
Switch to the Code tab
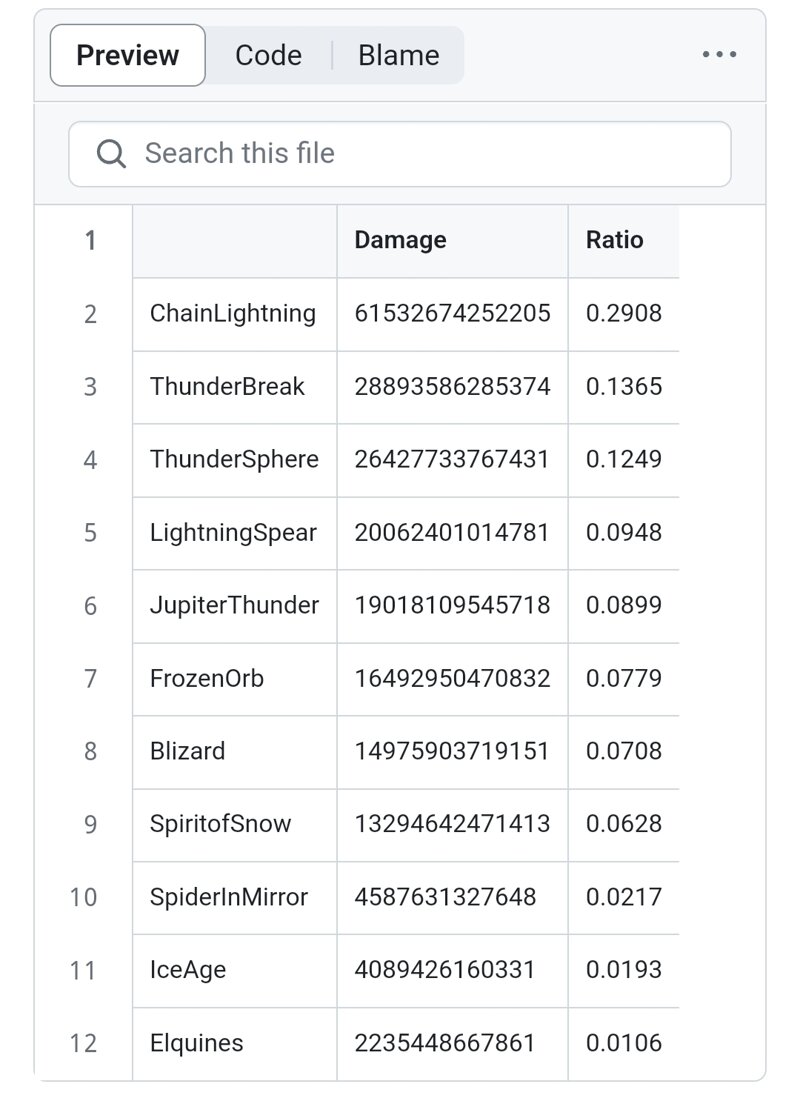(268, 55)
